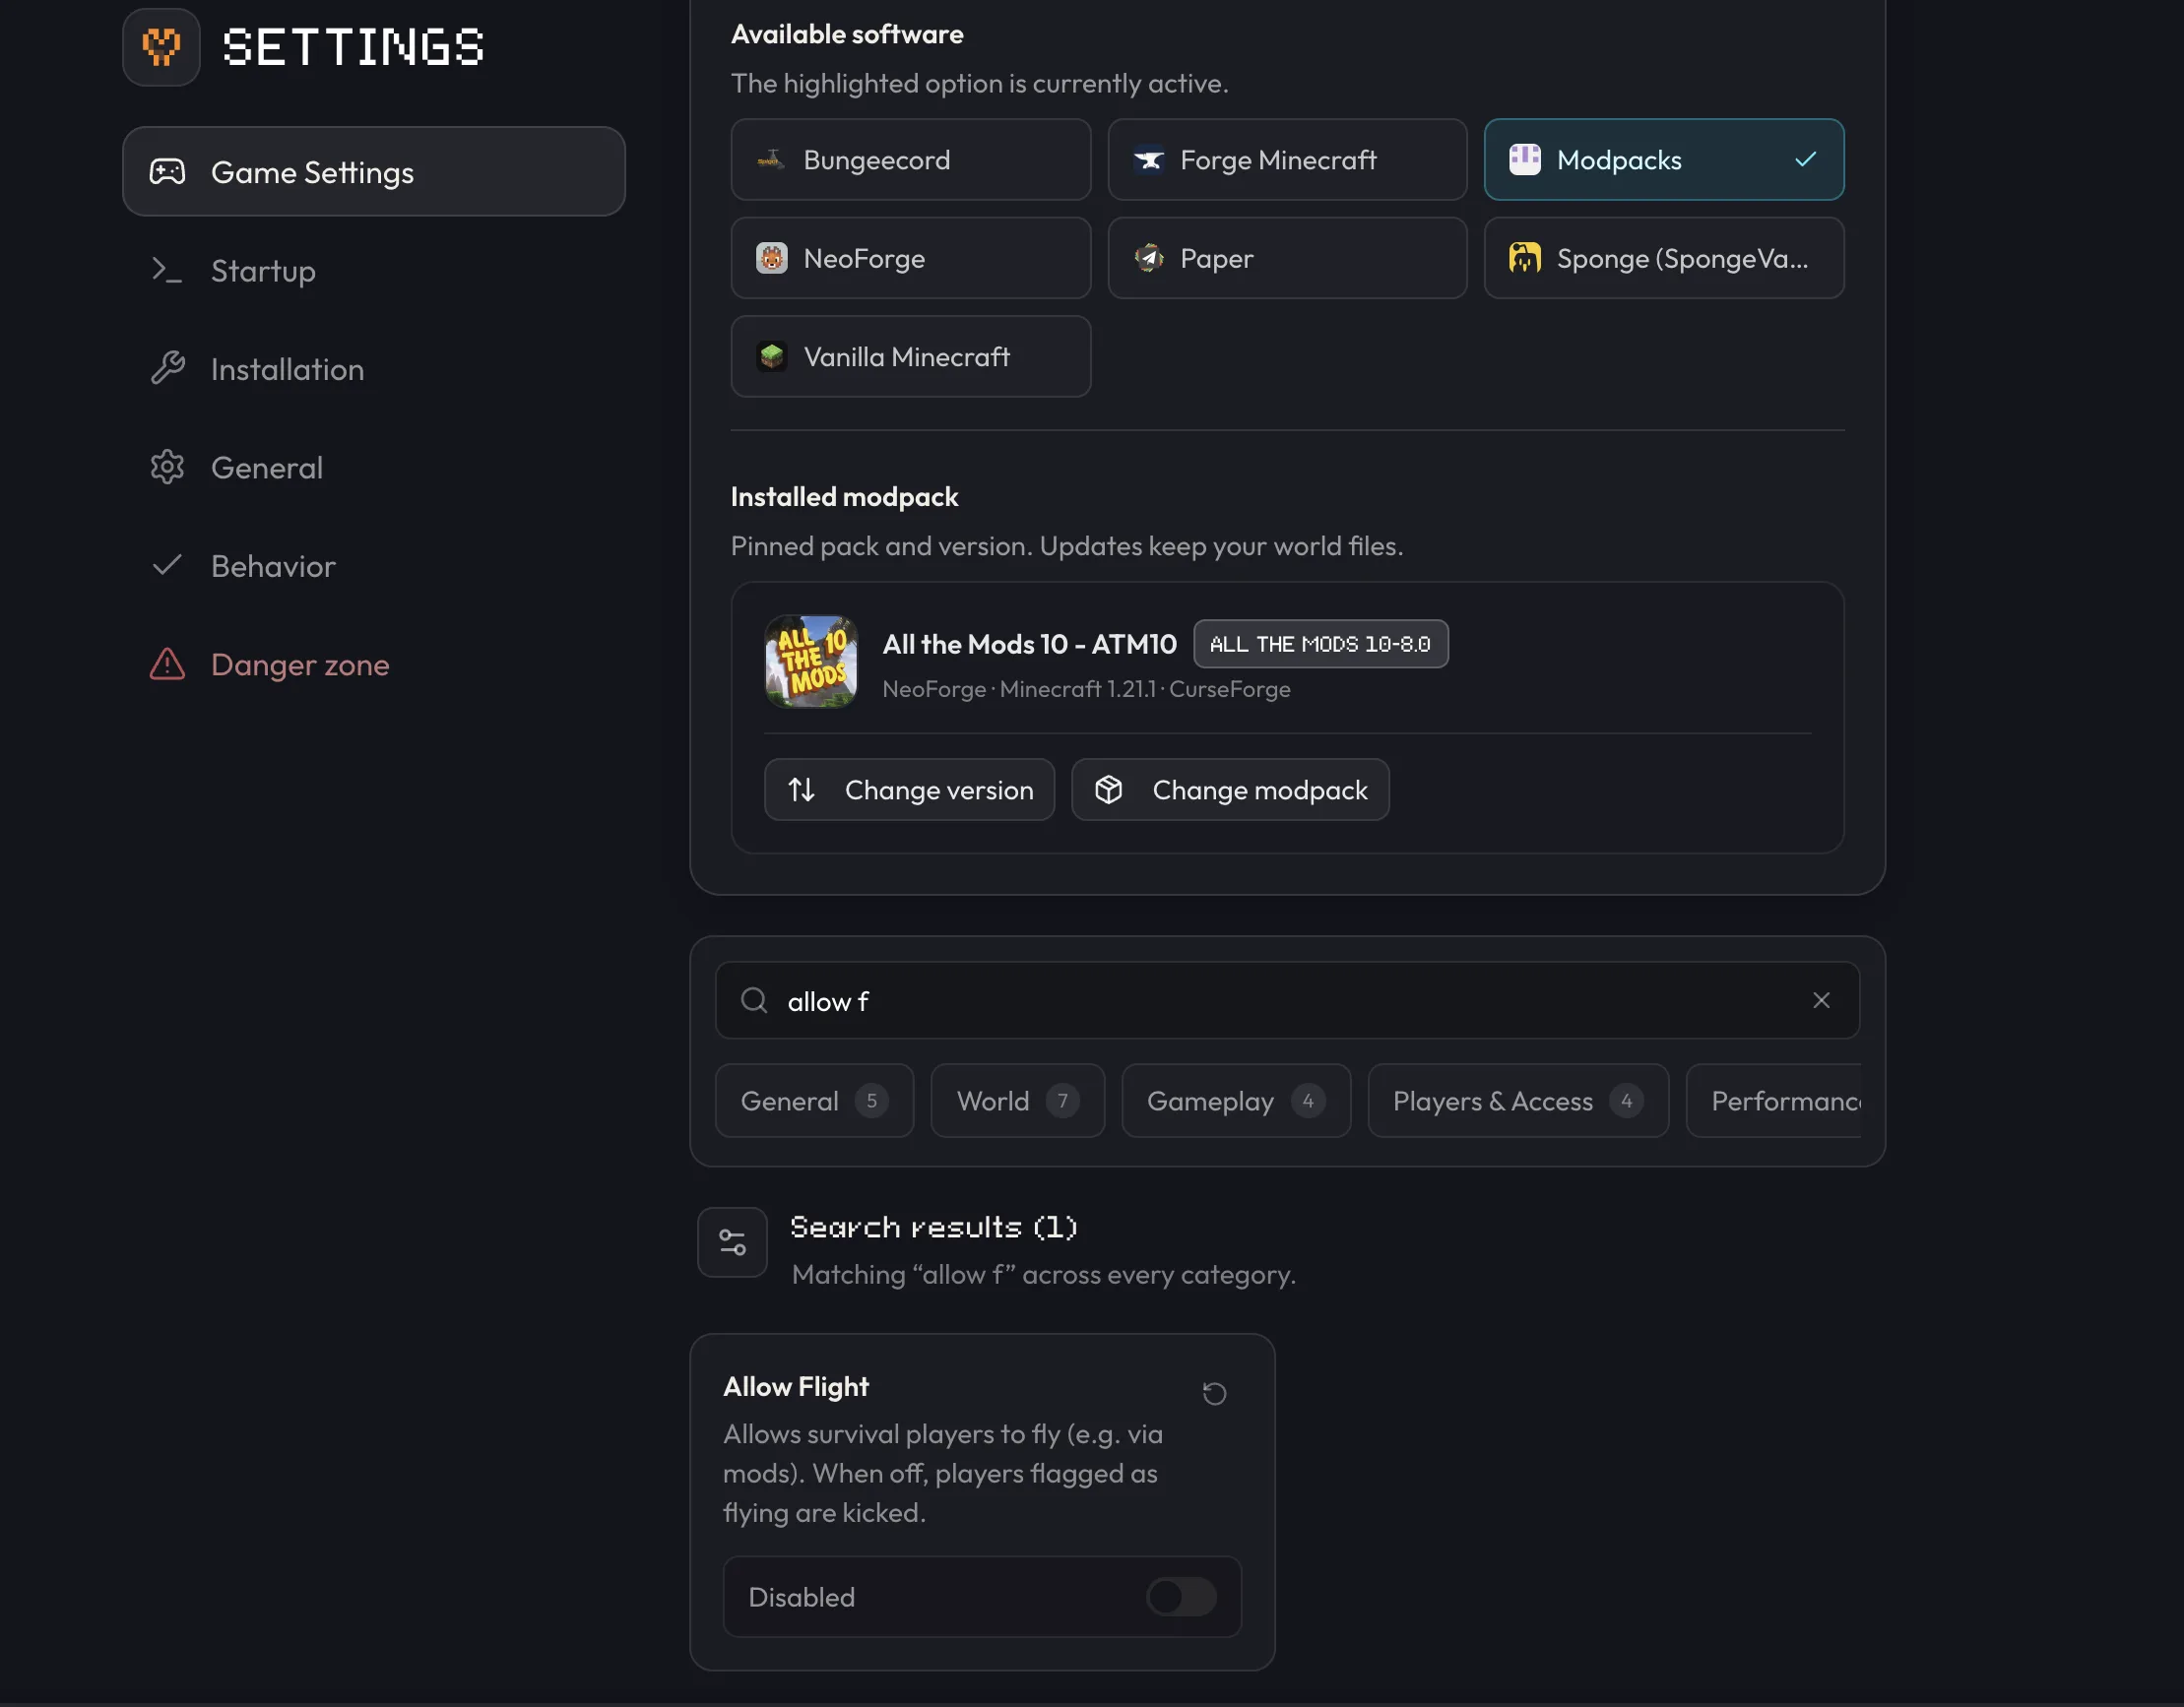The width and height of the screenshot is (2184, 1707).
Task: Click the Forge Minecraft anvil icon
Action: [x=1148, y=160]
